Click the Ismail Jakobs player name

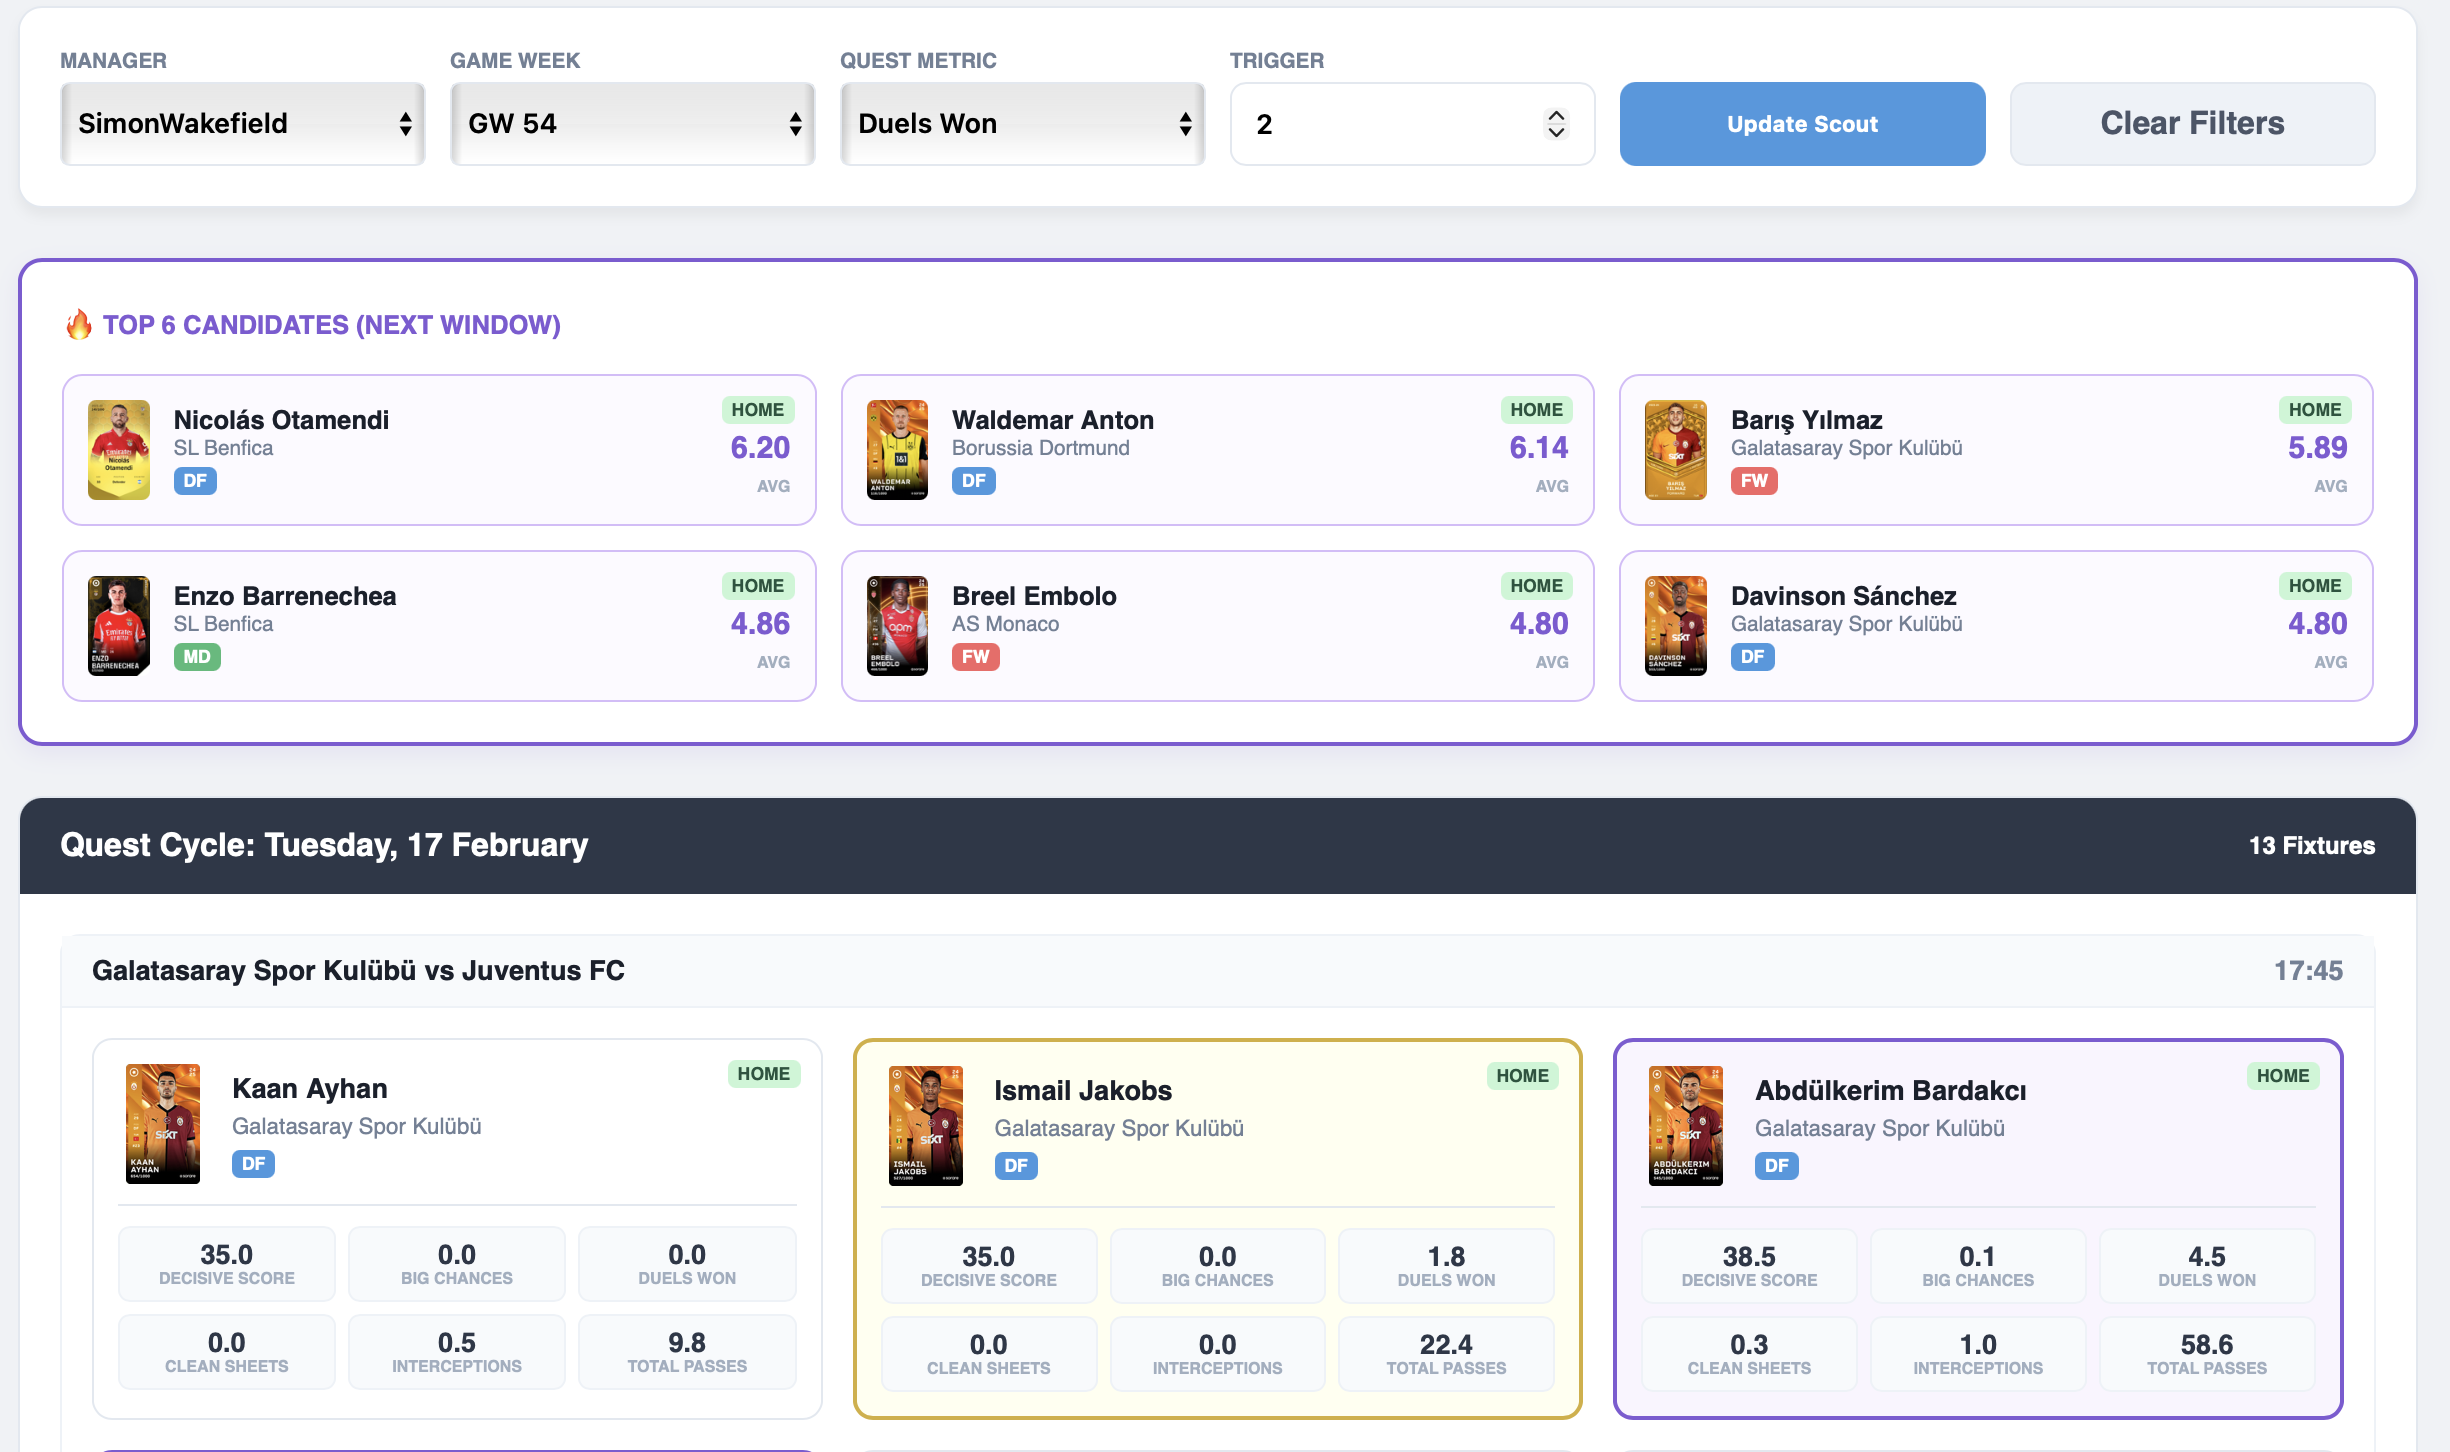pyautogui.click(x=1083, y=1091)
